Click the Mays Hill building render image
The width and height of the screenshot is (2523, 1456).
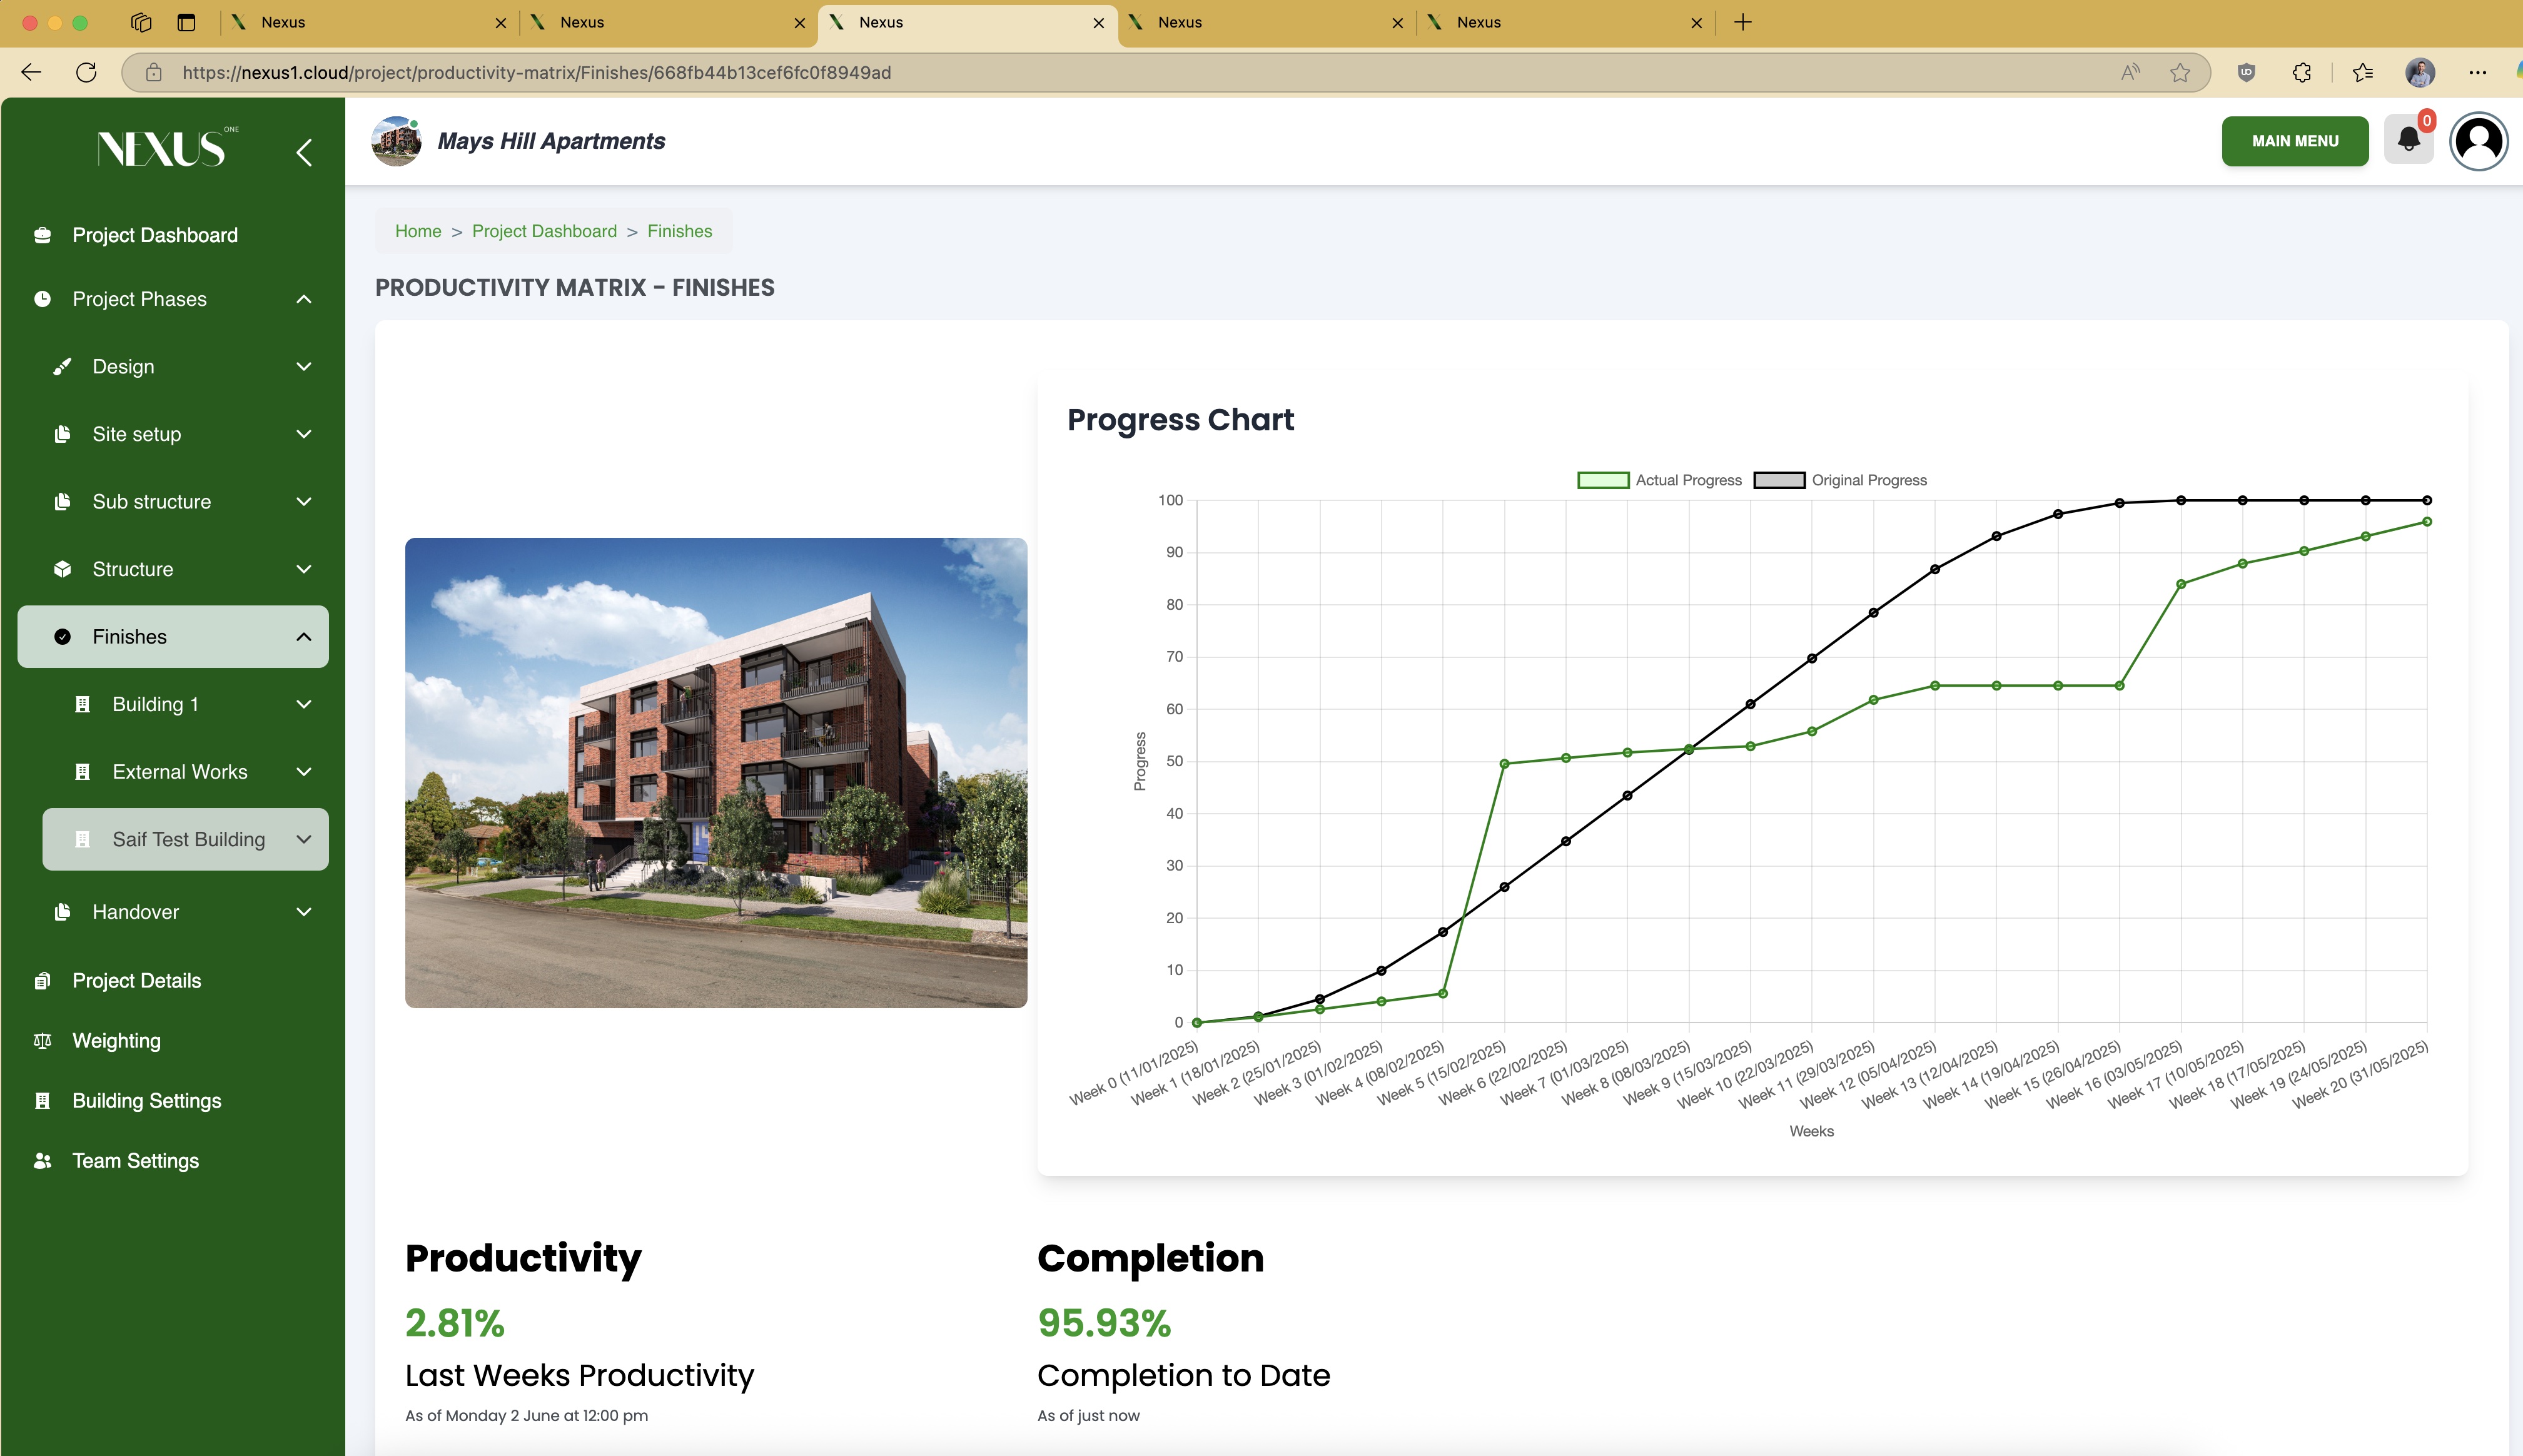click(716, 772)
